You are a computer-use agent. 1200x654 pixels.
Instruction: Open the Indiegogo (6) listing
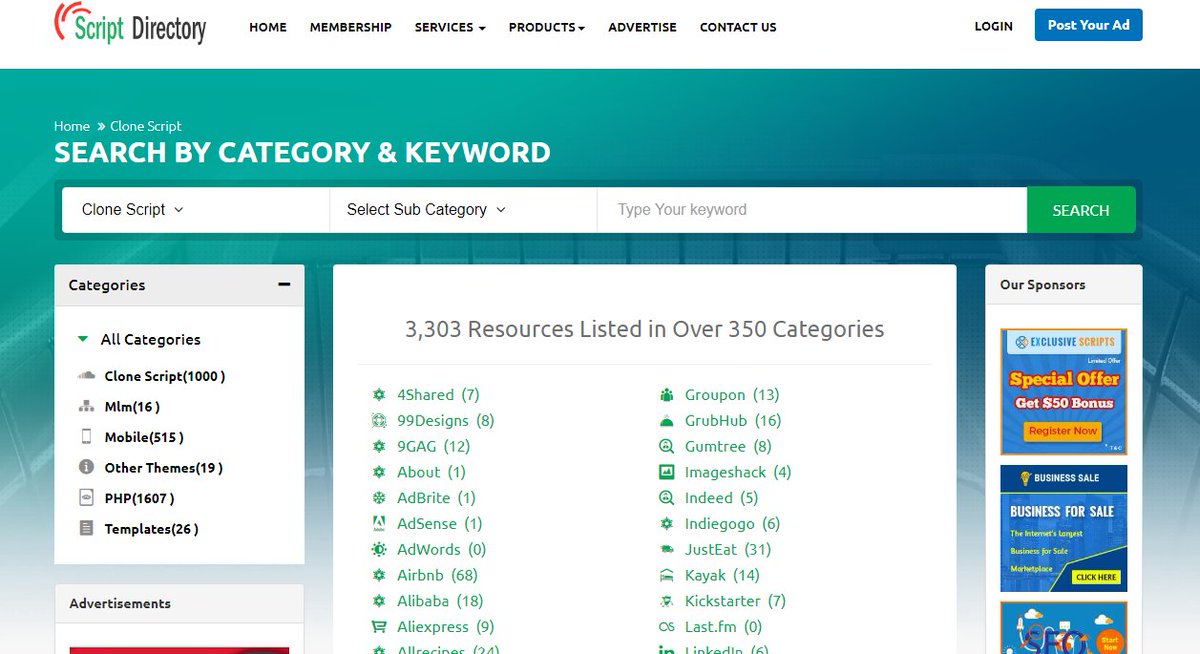click(732, 524)
